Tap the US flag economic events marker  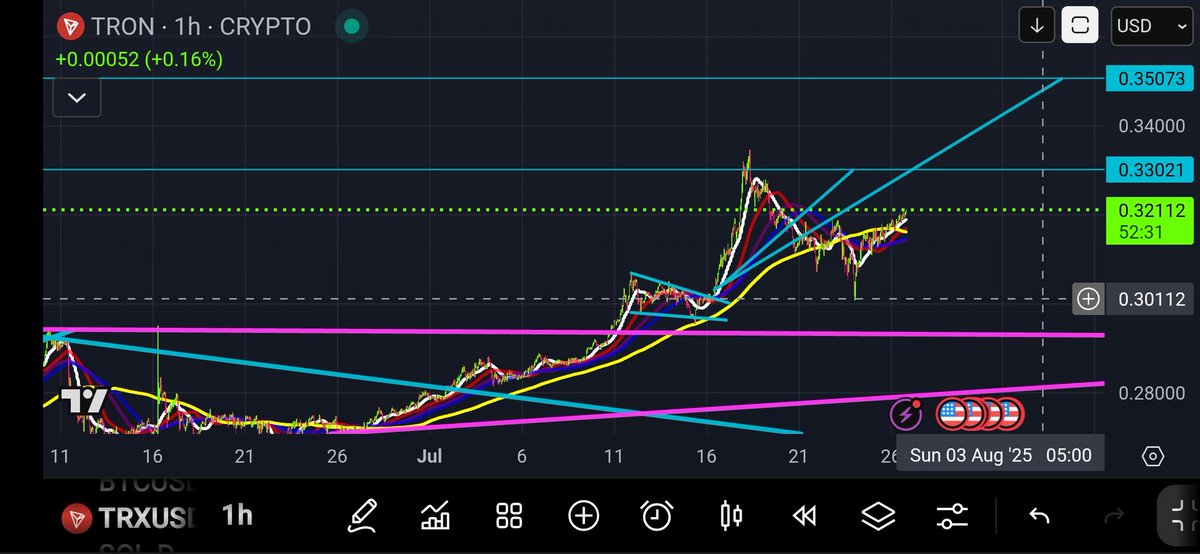point(951,412)
